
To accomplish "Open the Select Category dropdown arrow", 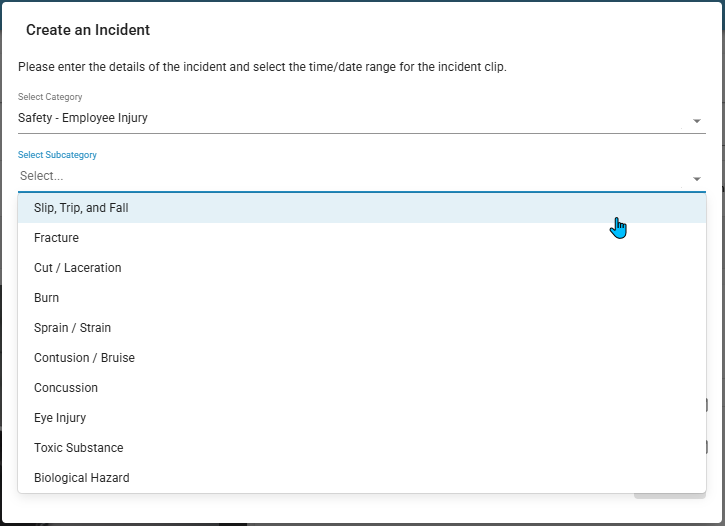I will pyautogui.click(x=696, y=121).
